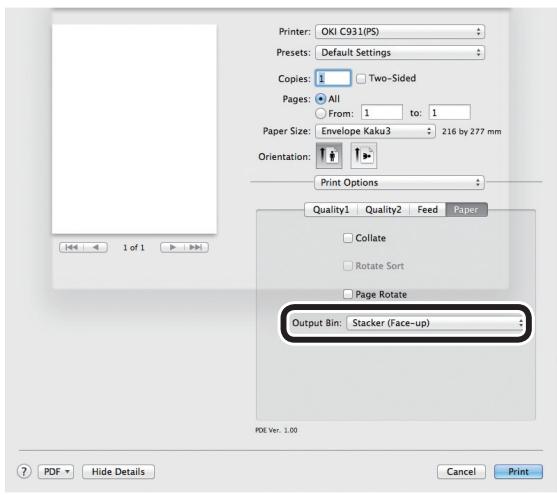Select portrait orientation icon
The image size is (557, 495).
[329, 156]
